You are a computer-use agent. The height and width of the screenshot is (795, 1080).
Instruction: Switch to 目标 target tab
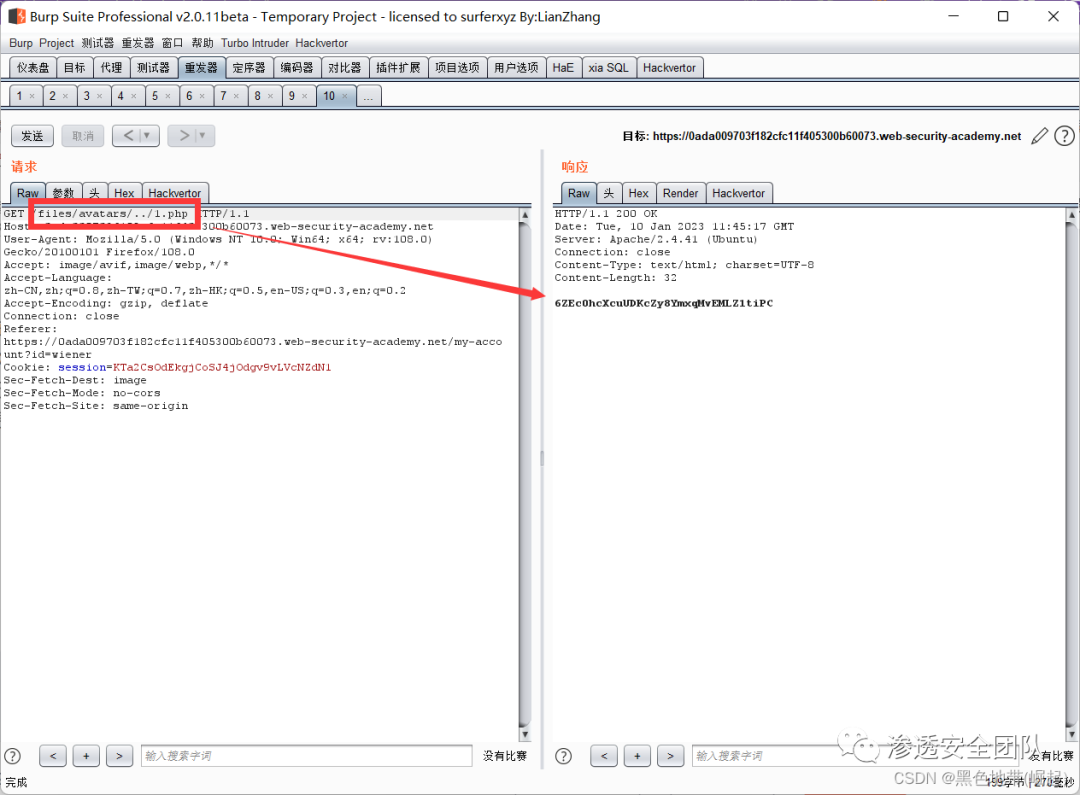pyautogui.click(x=74, y=68)
